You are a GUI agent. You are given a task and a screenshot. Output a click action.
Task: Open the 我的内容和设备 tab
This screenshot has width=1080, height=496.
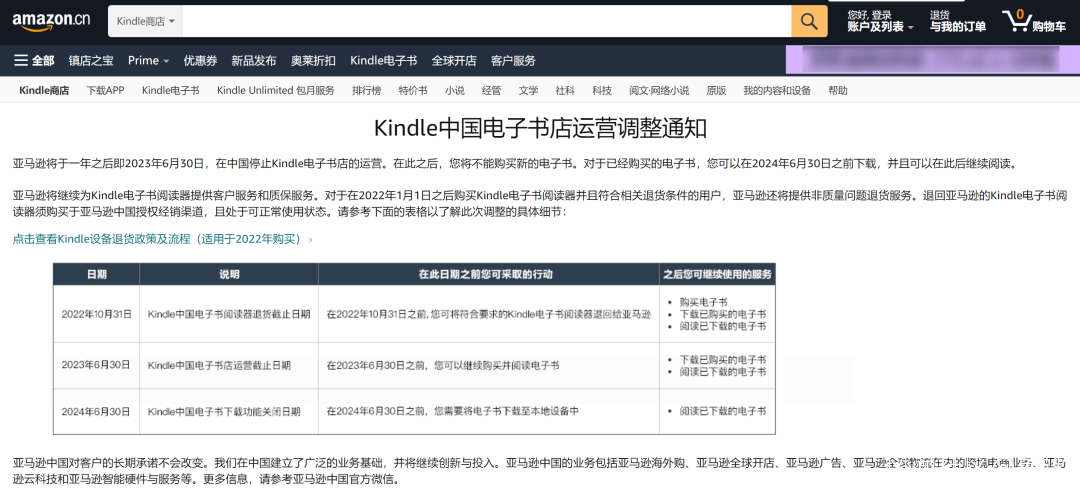tap(777, 90)
